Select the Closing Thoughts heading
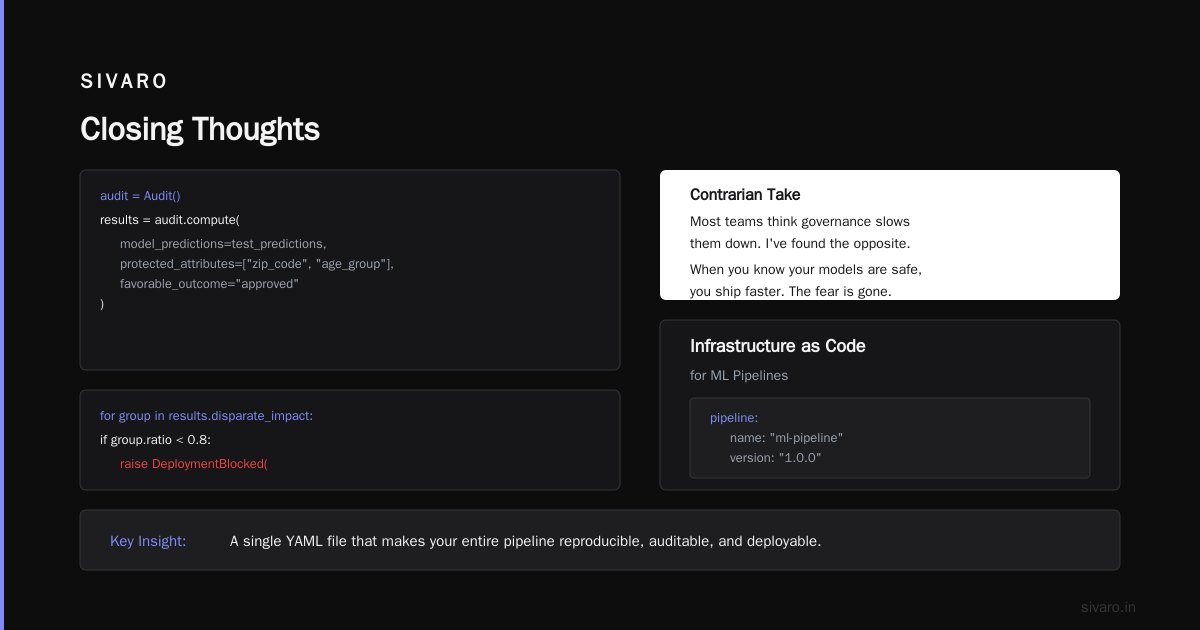The image size is (1200, 630). click(200, 129)
